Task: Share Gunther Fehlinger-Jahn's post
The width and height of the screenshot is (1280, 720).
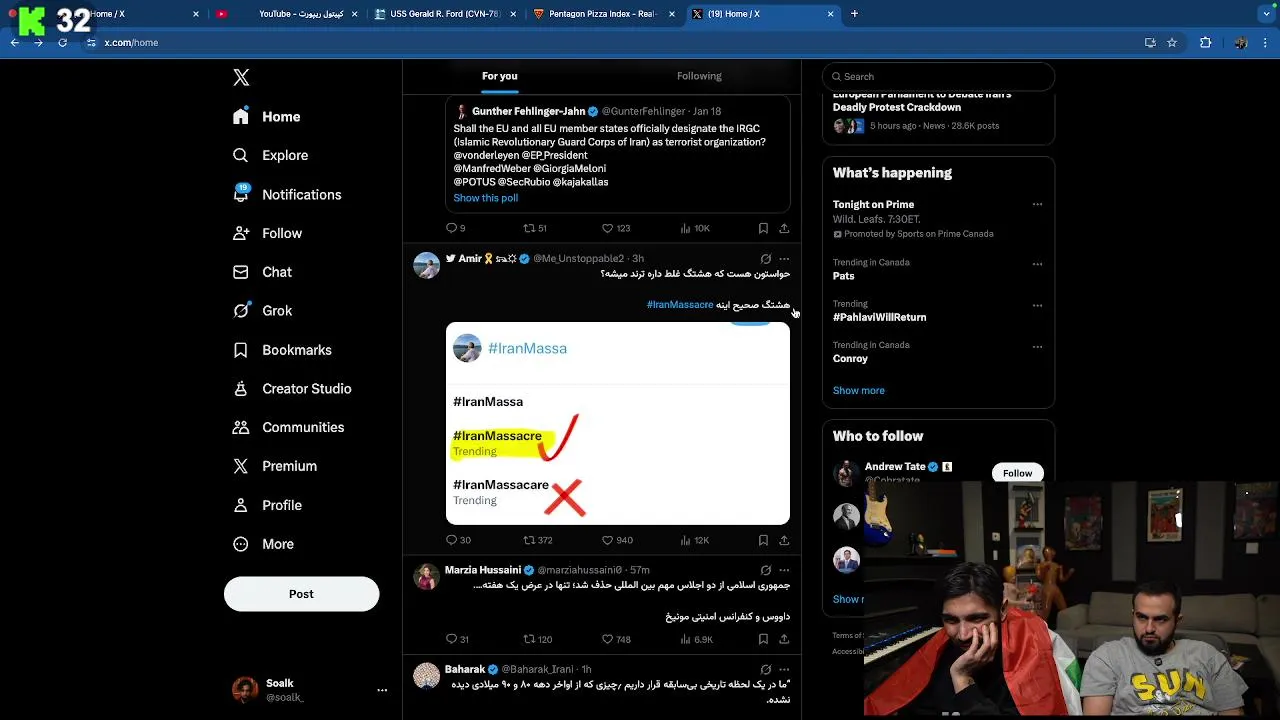Action: pyautogui.click(x=784, y=228)
